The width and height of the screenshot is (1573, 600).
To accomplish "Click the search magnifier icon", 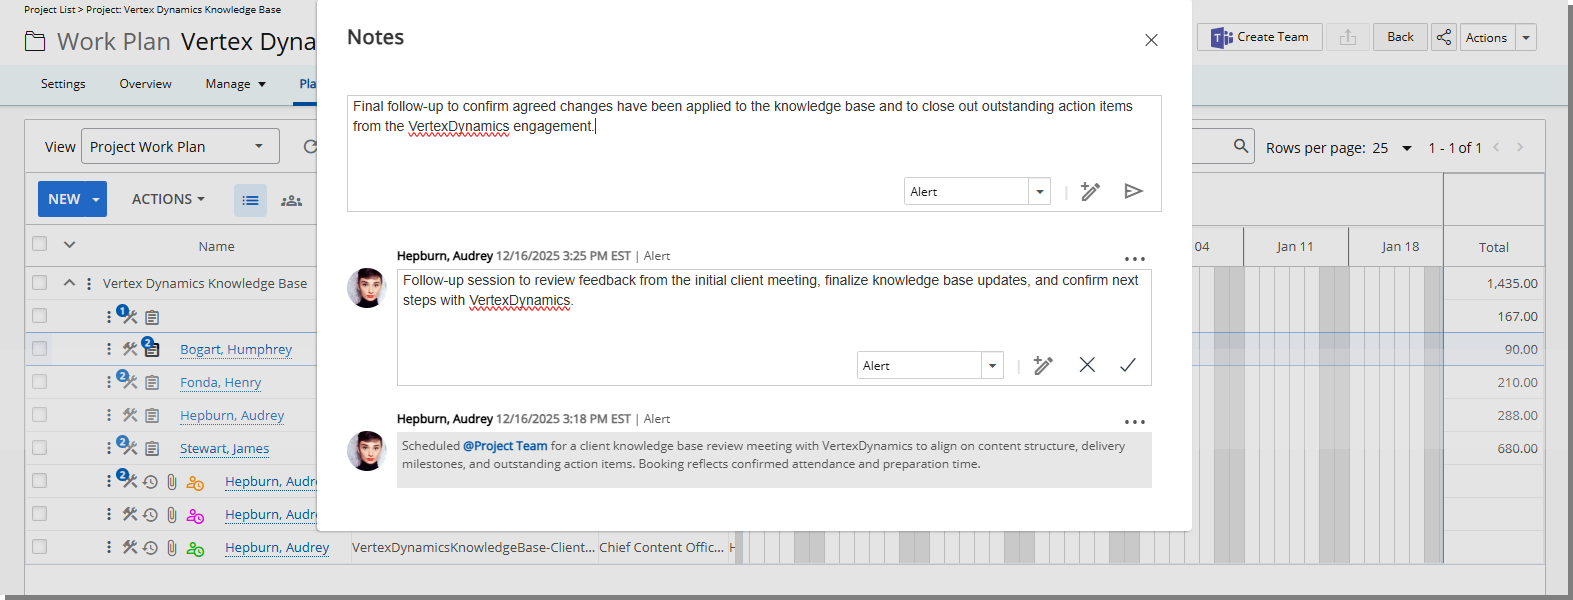I will [x=1241, y=146].
